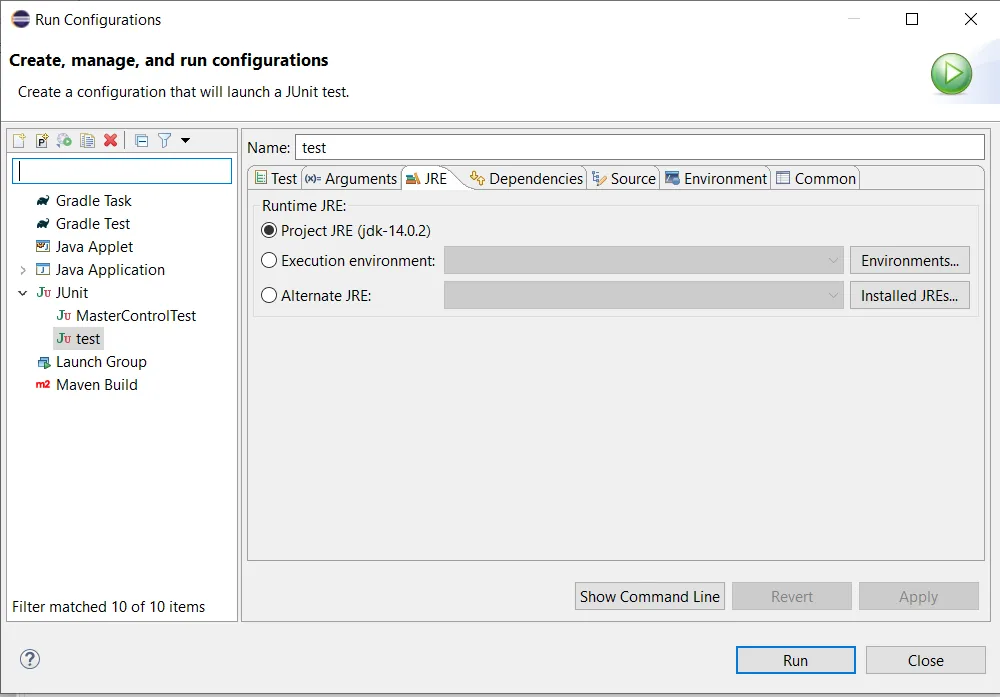Duplicate the selected launch configuration
Screen dimensions: 1000x697
pyautogui.click(x=86, y=140)
